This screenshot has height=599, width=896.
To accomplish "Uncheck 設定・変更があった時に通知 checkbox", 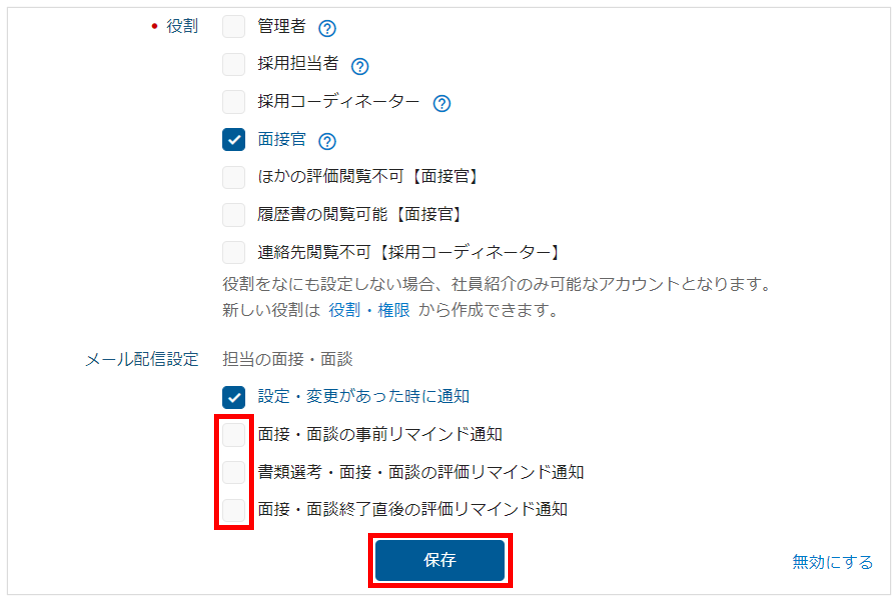I will tap(234, 396).
